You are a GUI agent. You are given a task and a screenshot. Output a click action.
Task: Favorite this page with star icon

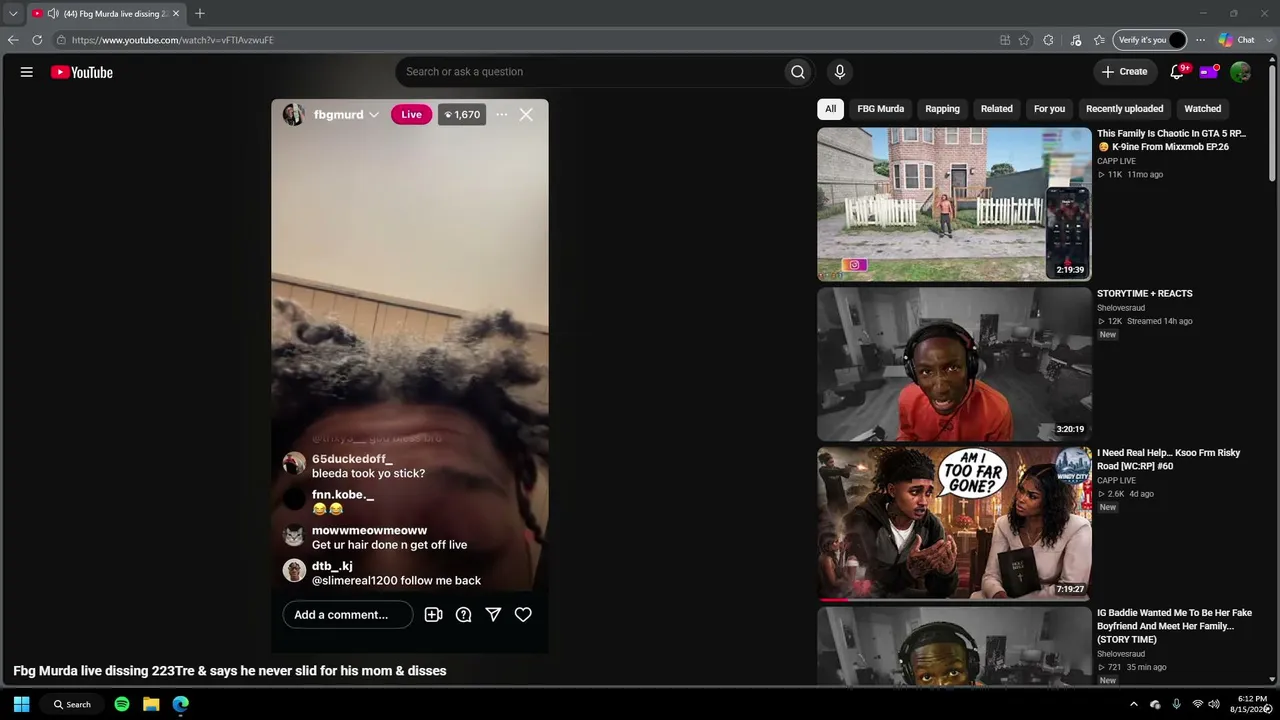(1024, 40)
